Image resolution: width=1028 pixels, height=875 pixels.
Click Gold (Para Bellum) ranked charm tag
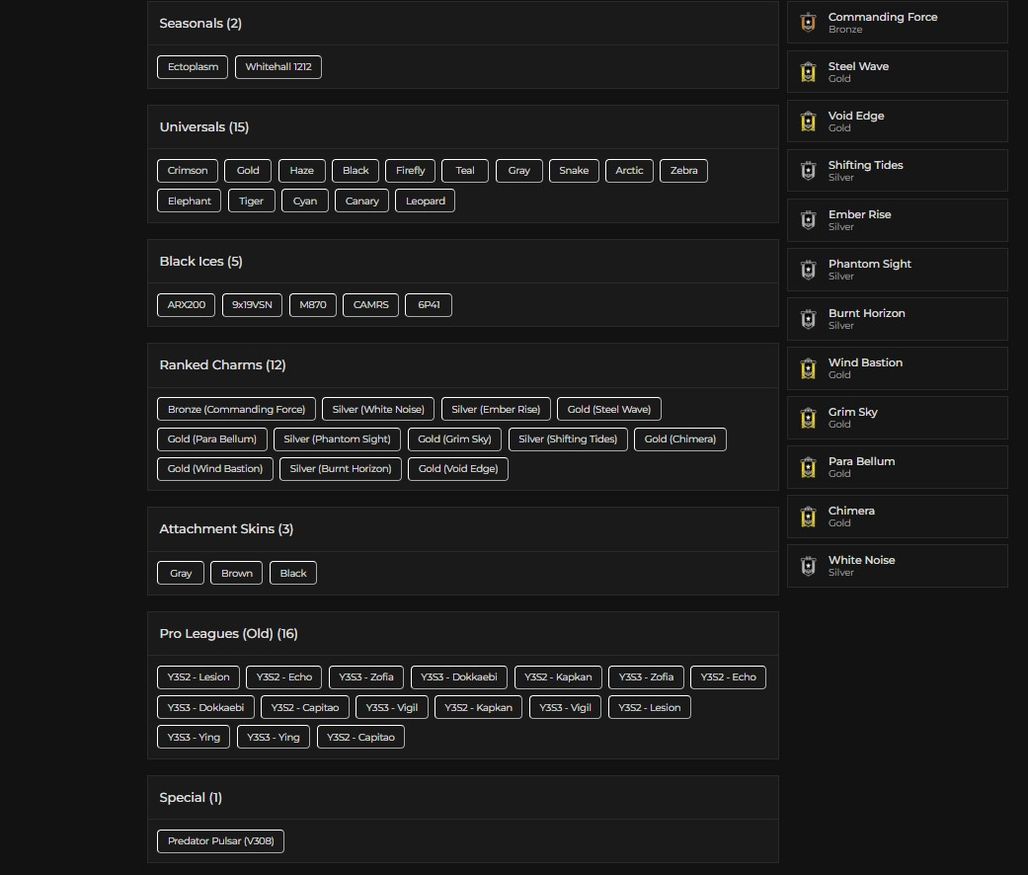[212, 439]
